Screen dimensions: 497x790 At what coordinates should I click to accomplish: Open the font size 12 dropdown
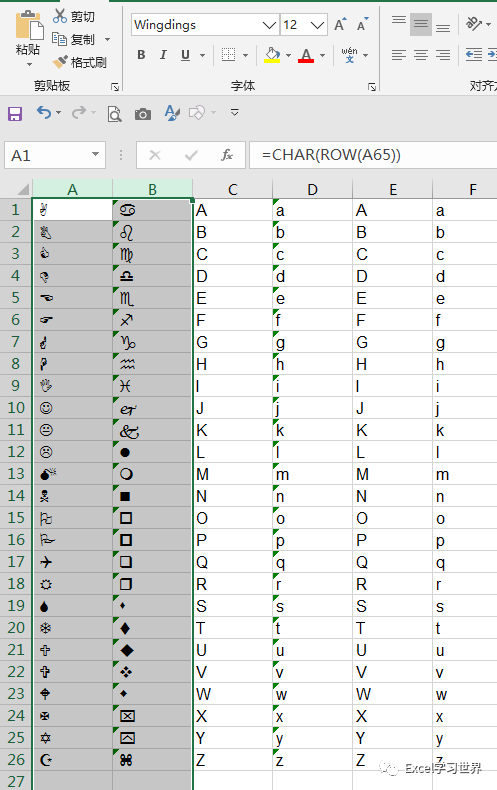[317, 25]
